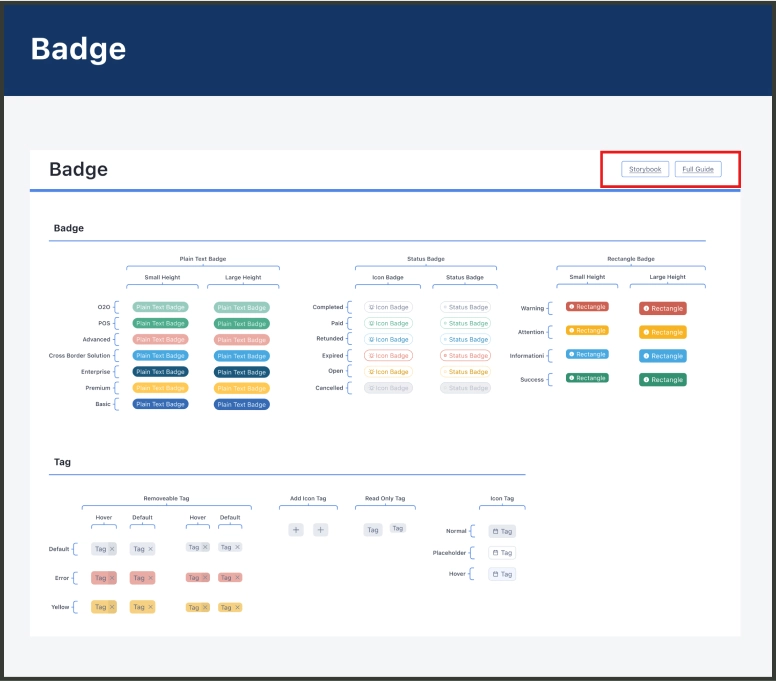Select the large-height Premium Plain Text Badge
The image size is (776, 681).
click(242, 389)
